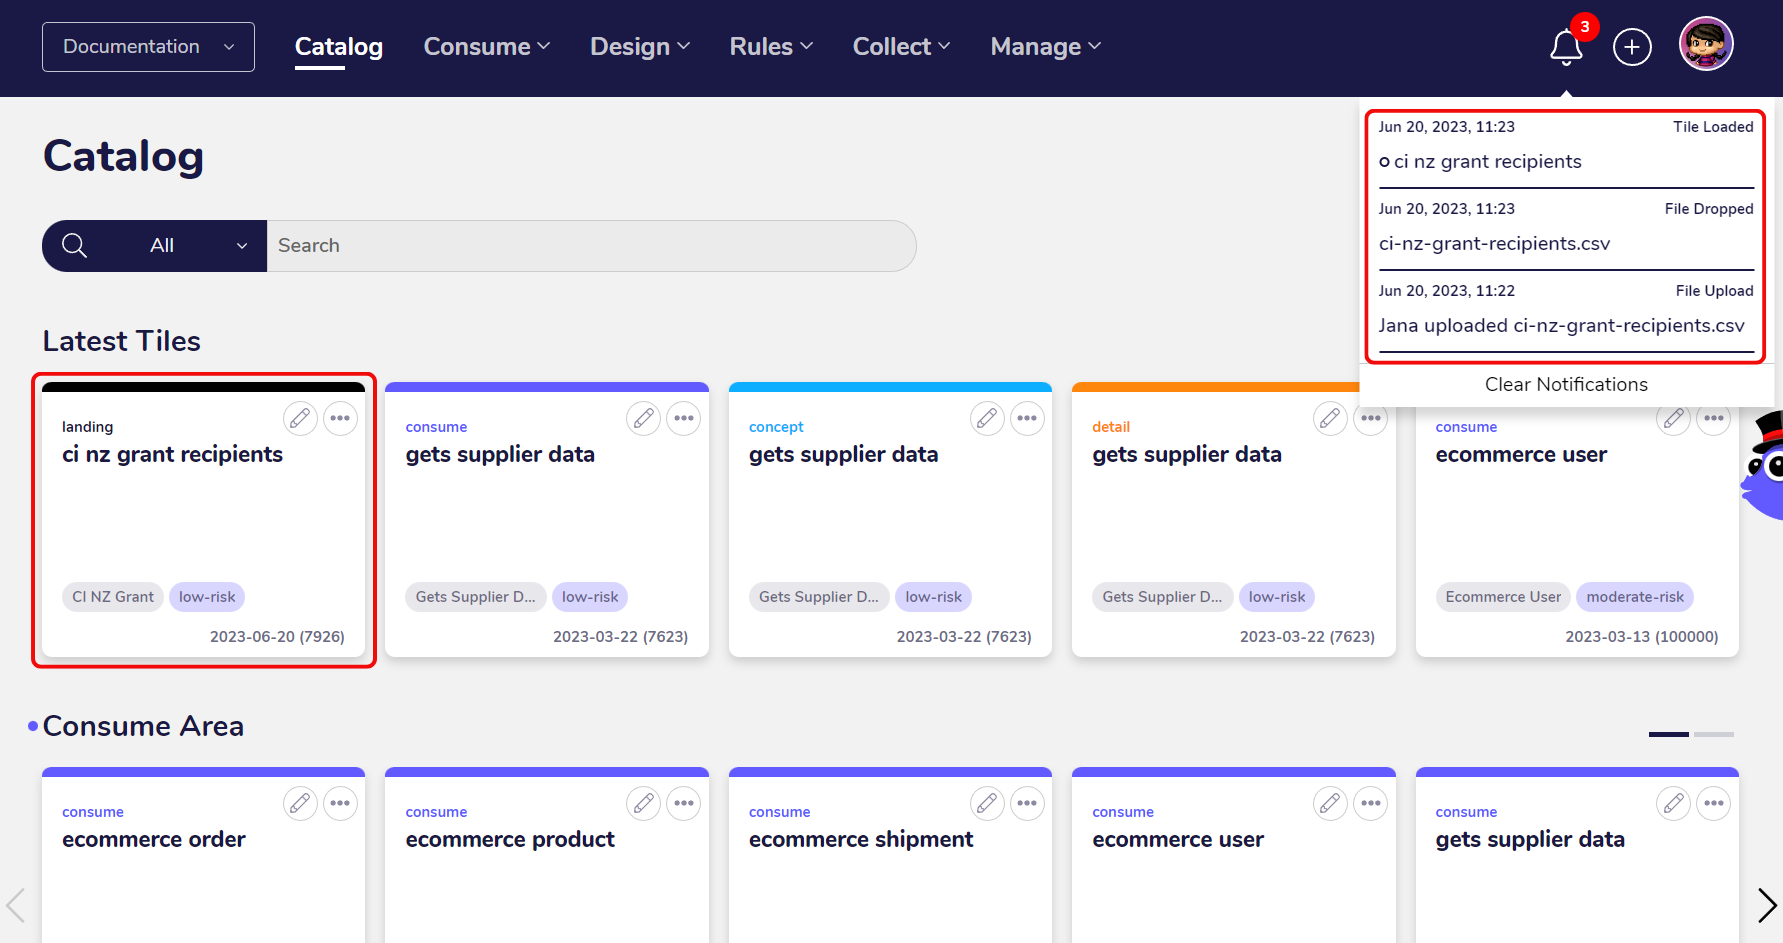
Task: Open more options on ci nz grant recipients tile
Action: pyautogui.click(x=340, y=418)
